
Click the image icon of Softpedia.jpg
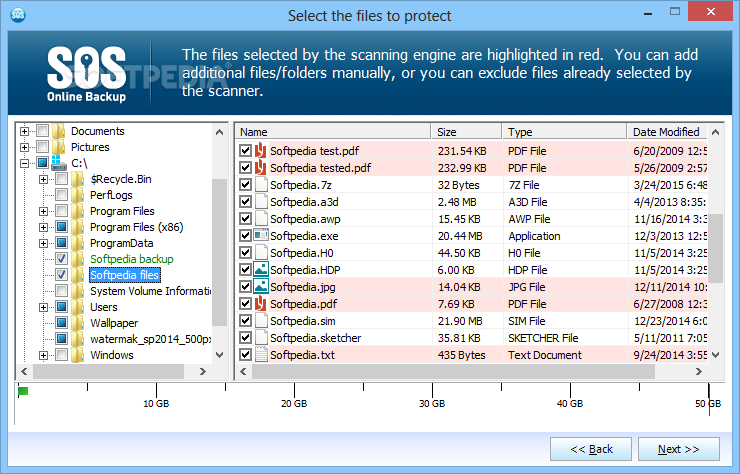pos(261,286)
